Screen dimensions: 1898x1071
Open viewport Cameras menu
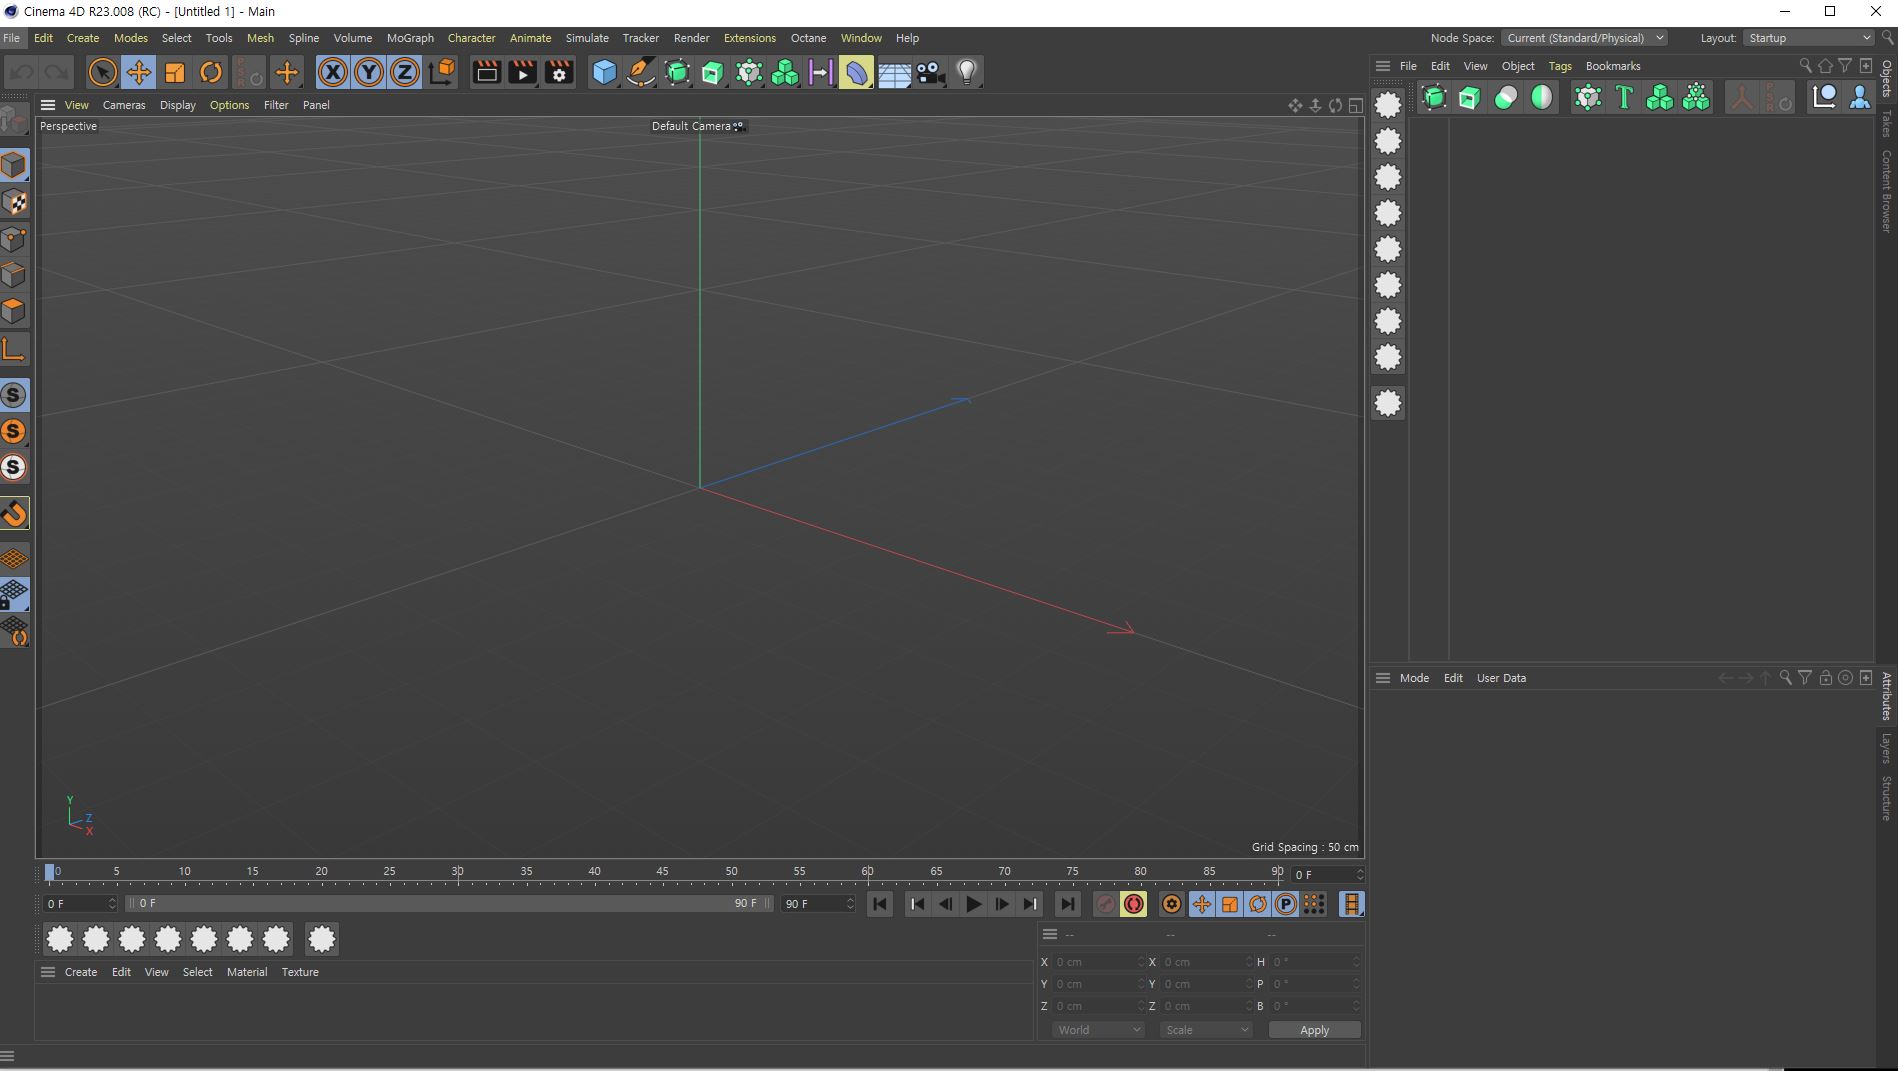point(124,105)
